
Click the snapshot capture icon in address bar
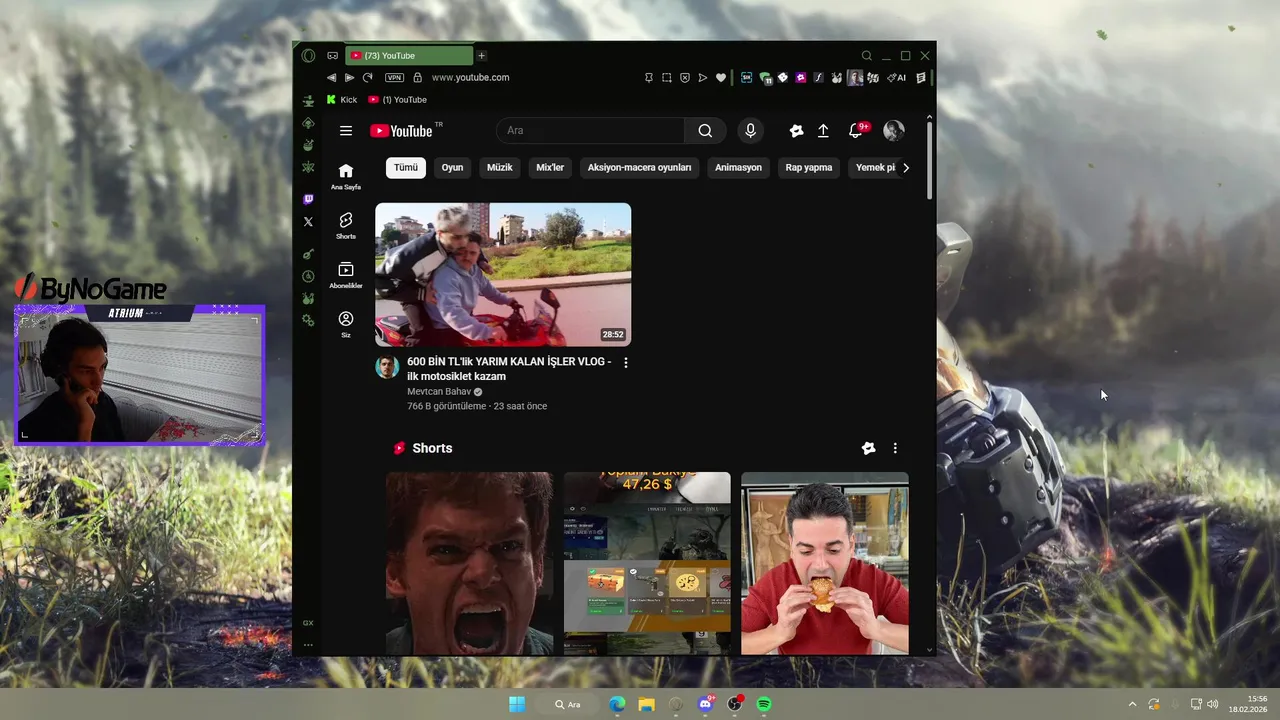coord(667,77)
